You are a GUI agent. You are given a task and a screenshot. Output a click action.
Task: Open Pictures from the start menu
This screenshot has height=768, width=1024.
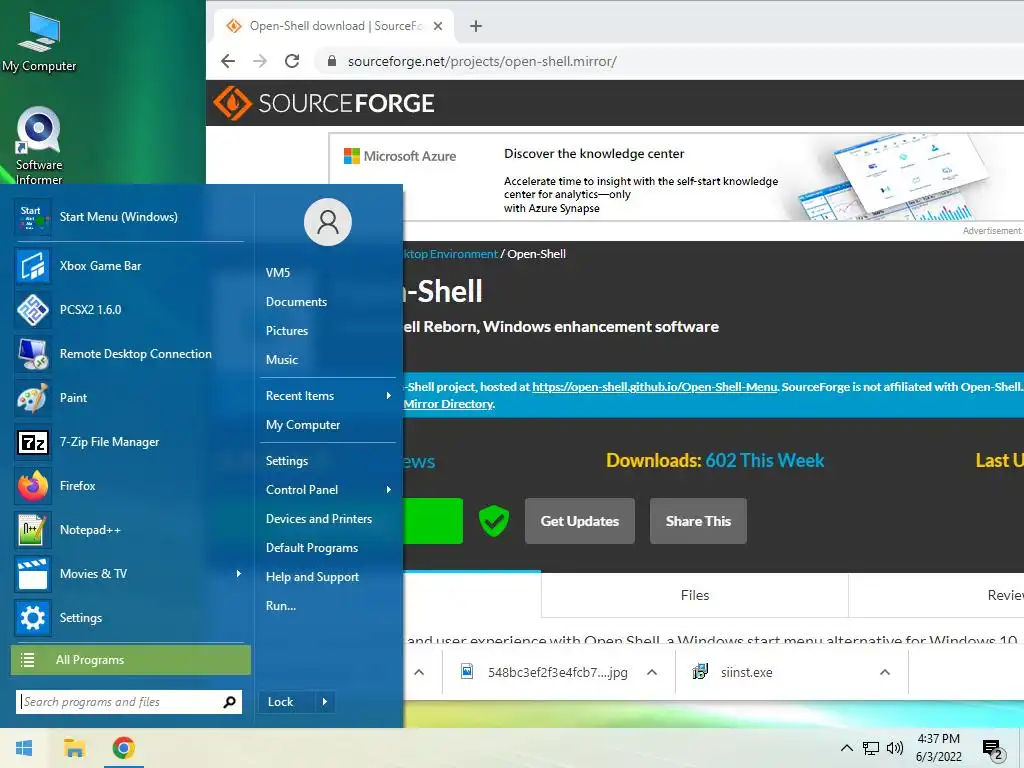pyautogui.click(x=287, y=330)
